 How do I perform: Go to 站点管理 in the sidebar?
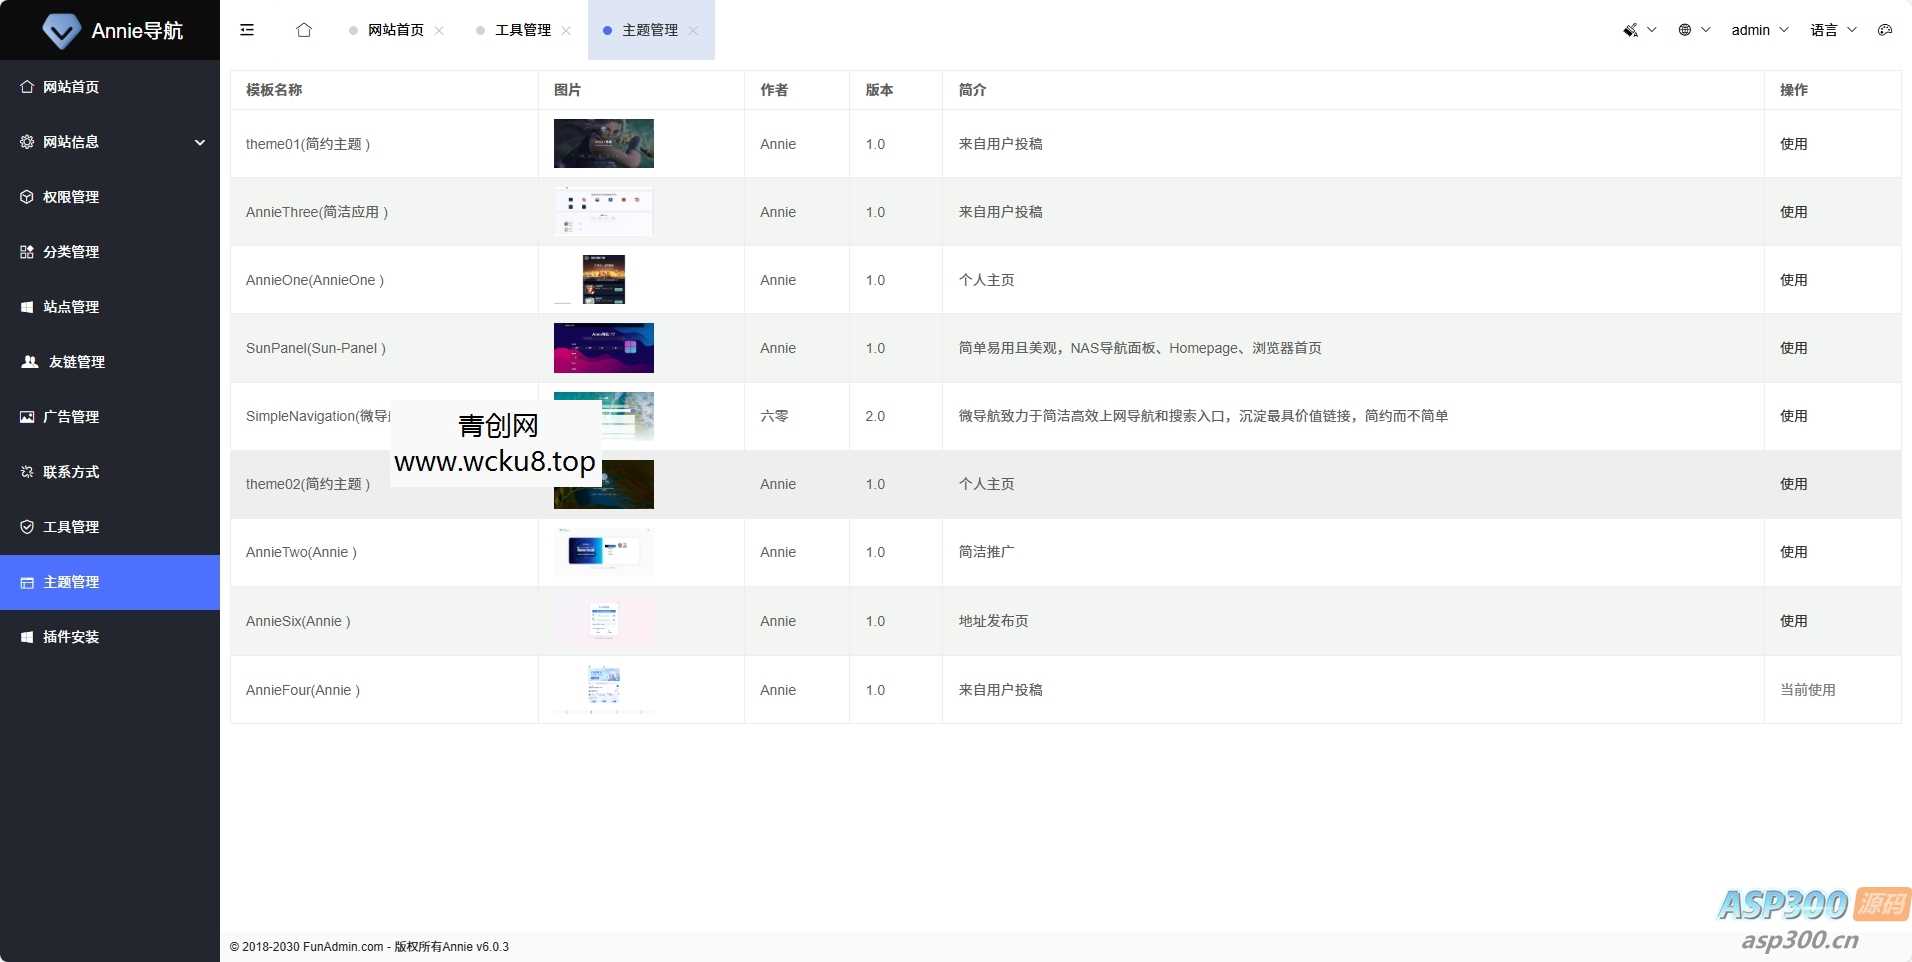(x=71, y=307)
